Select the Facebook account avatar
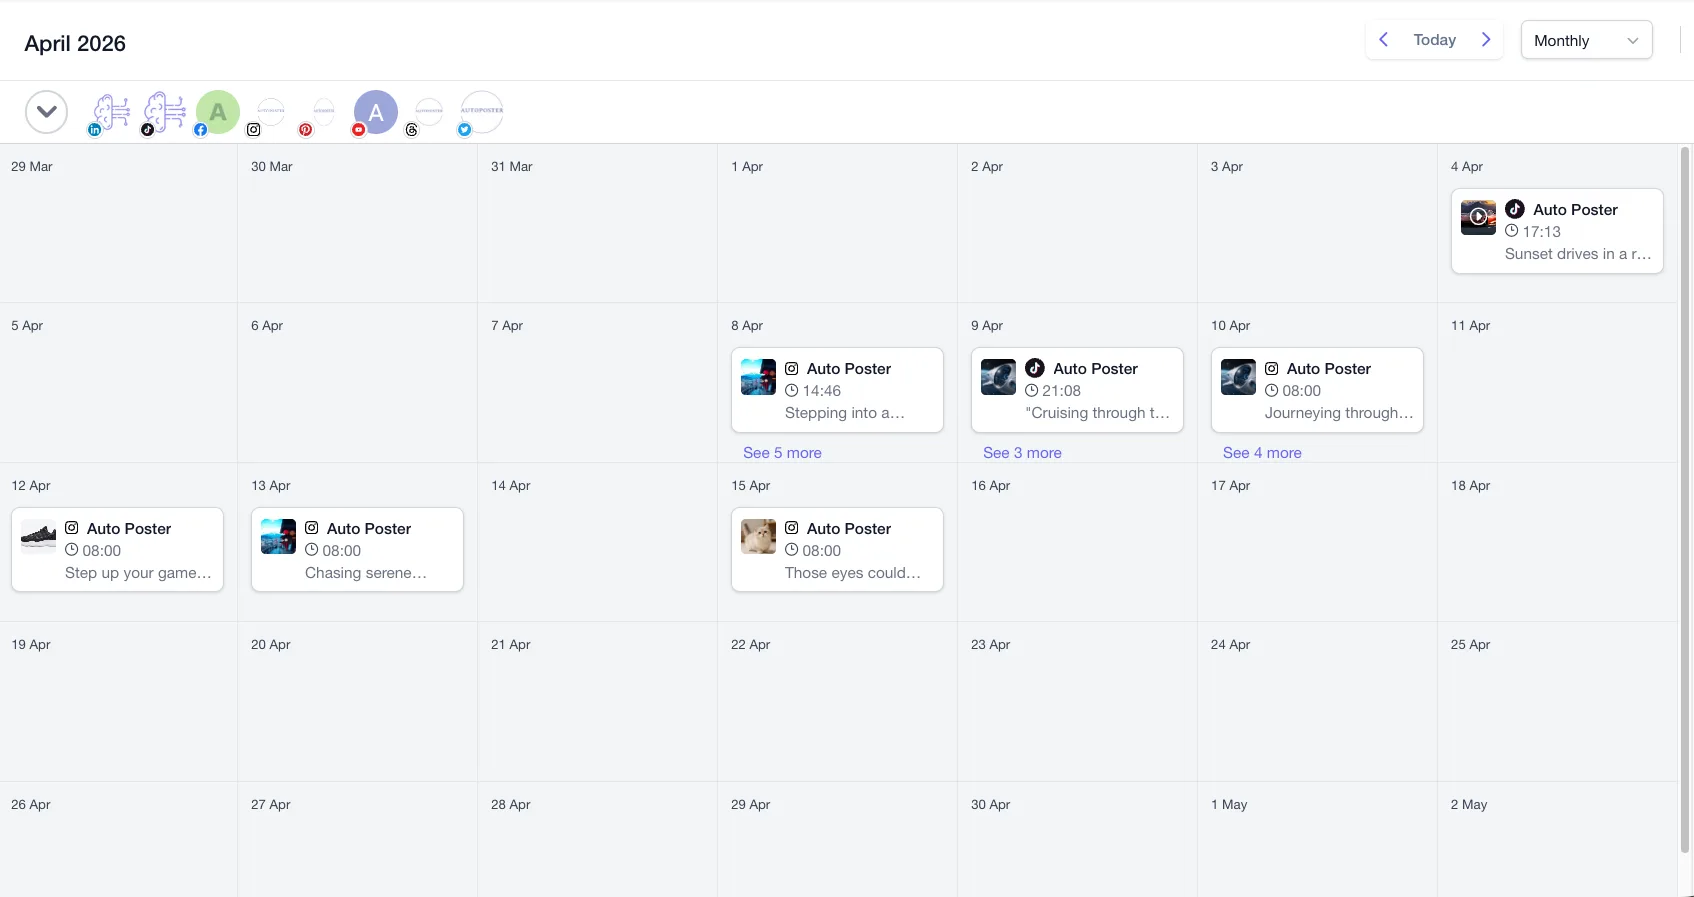The width and height of the screenshot is (1694, 897). coord(217,112)
